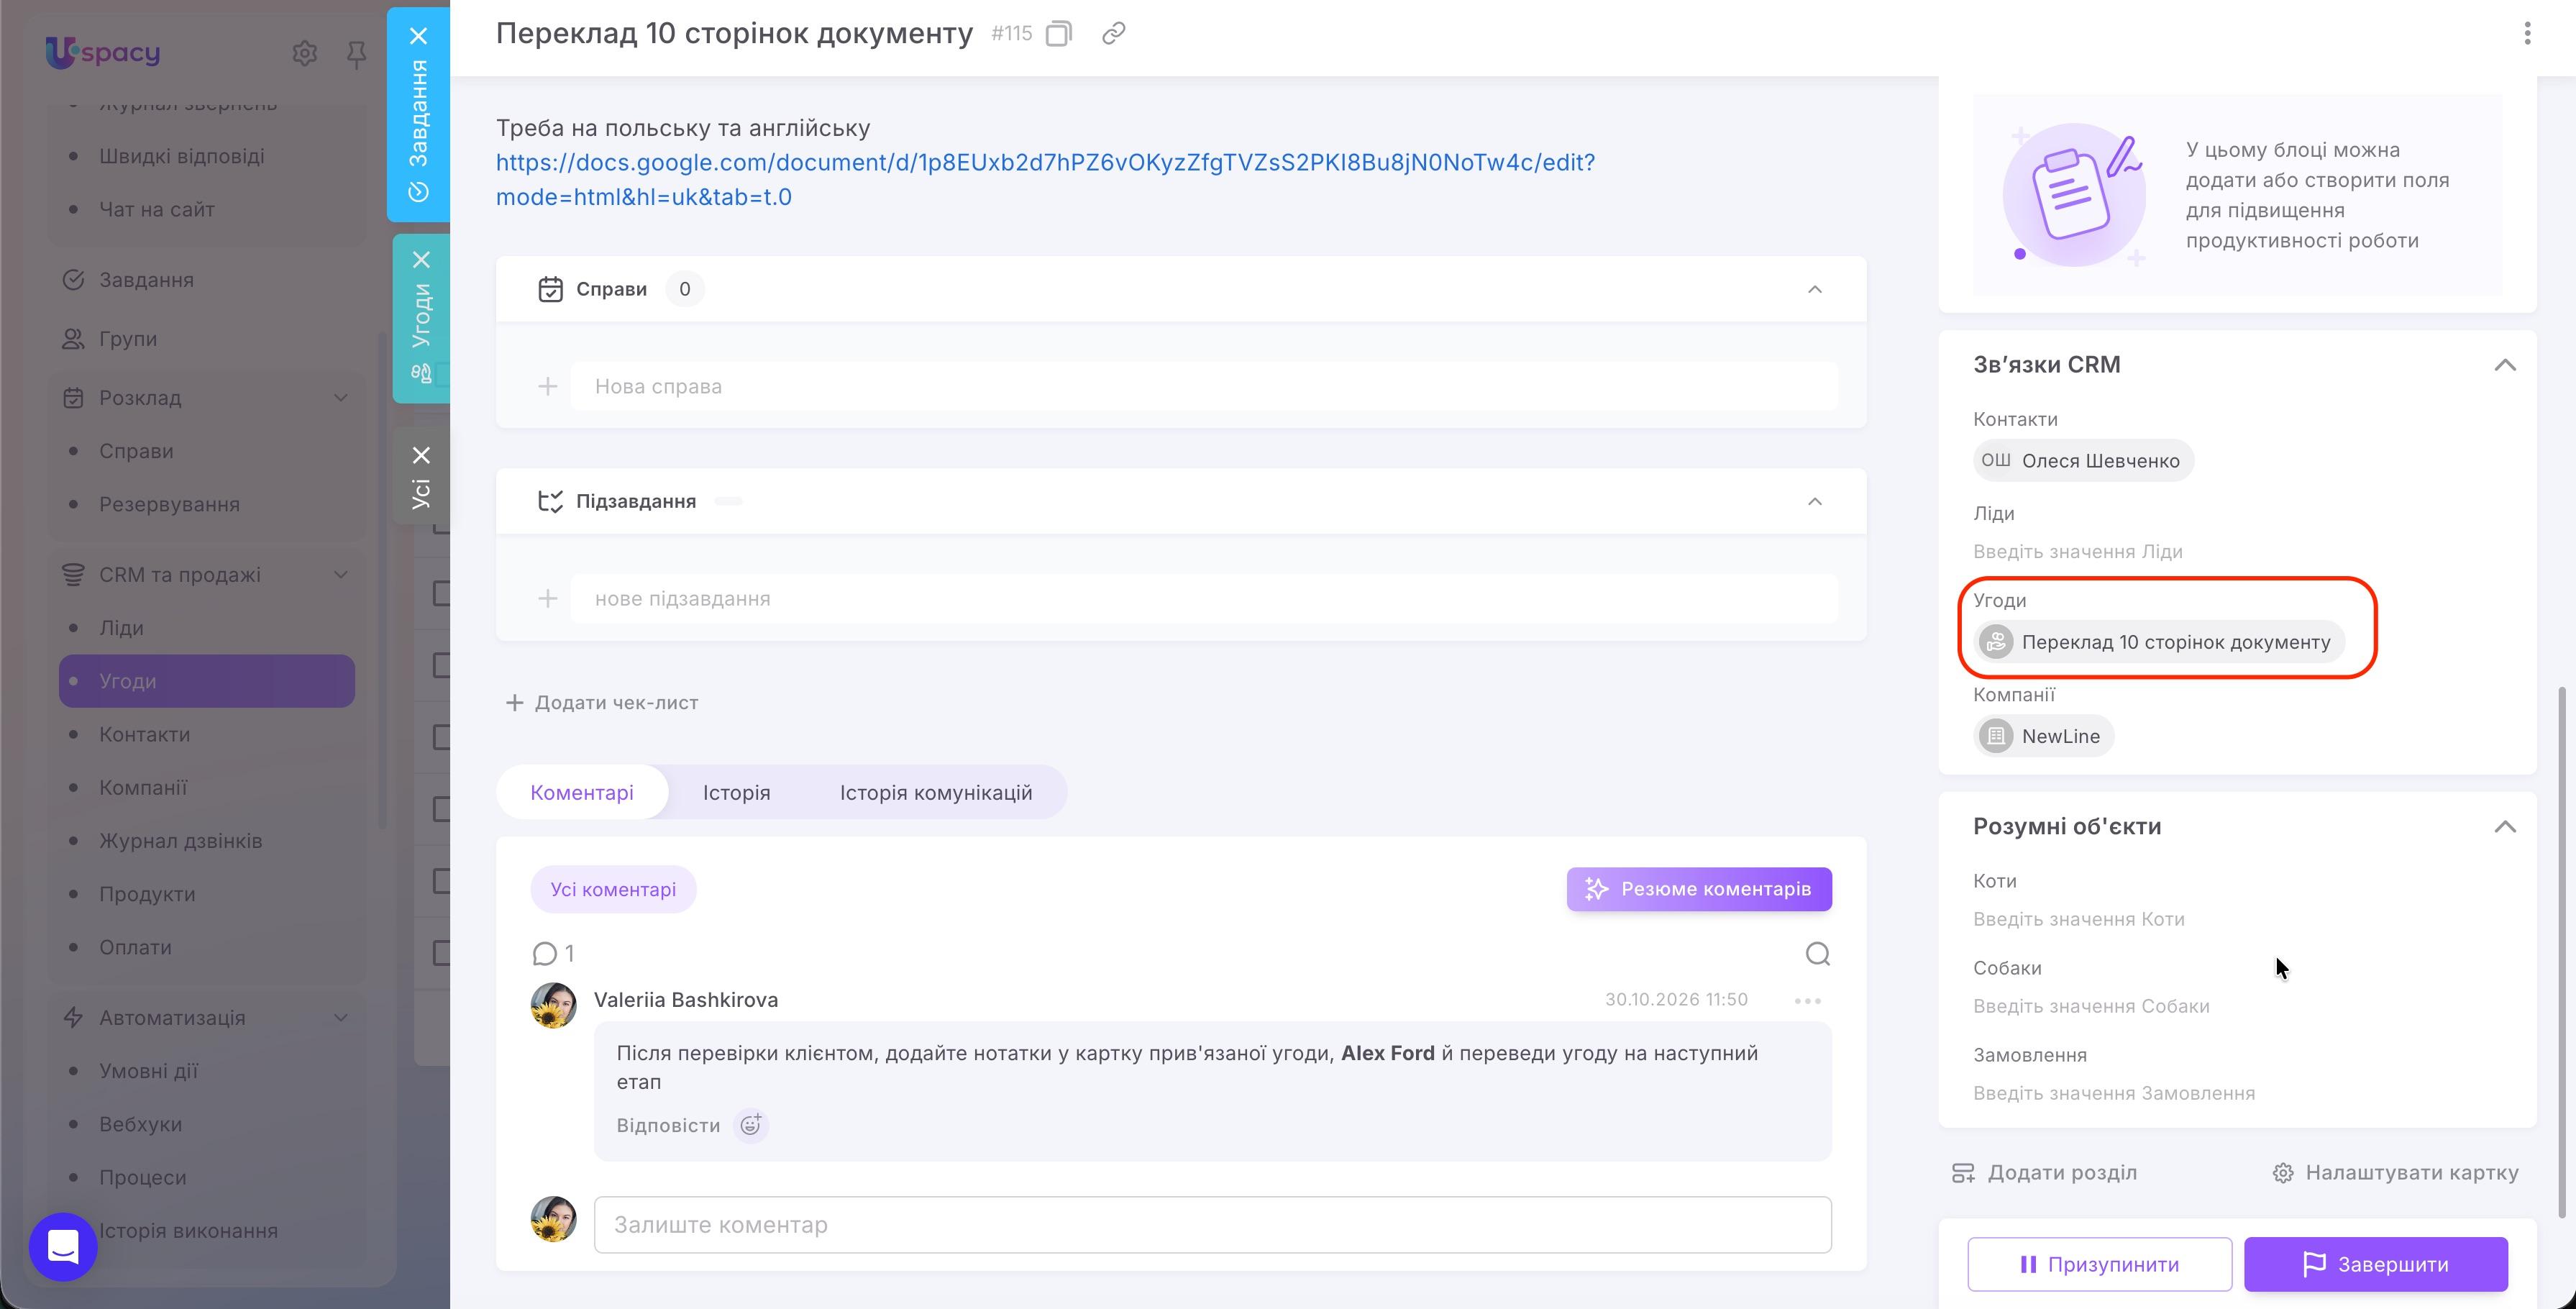Viewport: 2576px width, 1309px height.
Task: Pin the sidebar with the pin icon
Action: tap(356, 54)
